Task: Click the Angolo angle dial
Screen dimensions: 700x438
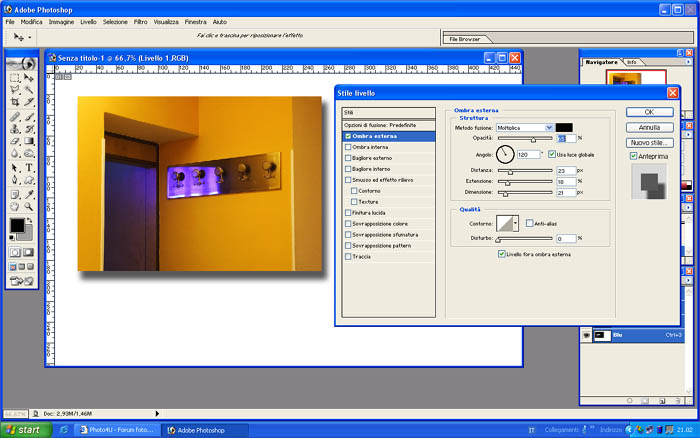Action: (x=505, y=154)
